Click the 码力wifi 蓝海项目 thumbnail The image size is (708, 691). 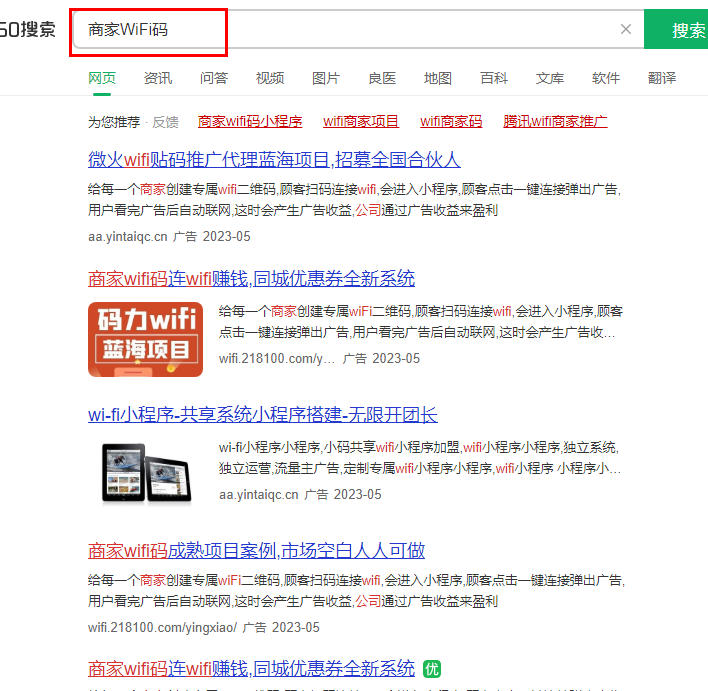click(x=145, y=340)
